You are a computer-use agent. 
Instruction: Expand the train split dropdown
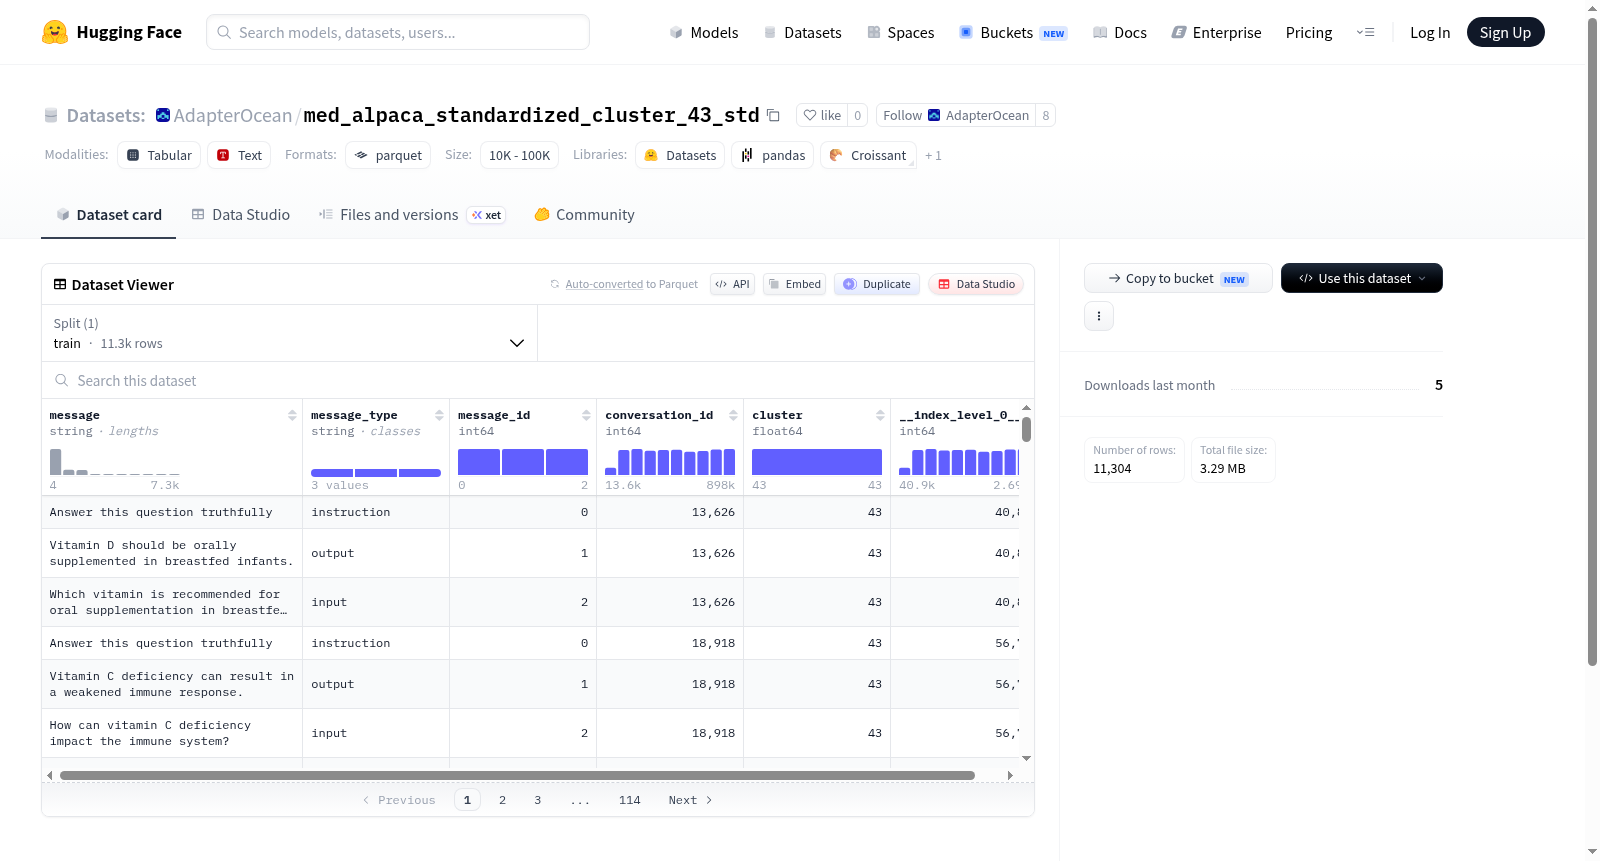click(x=289, y=333)
